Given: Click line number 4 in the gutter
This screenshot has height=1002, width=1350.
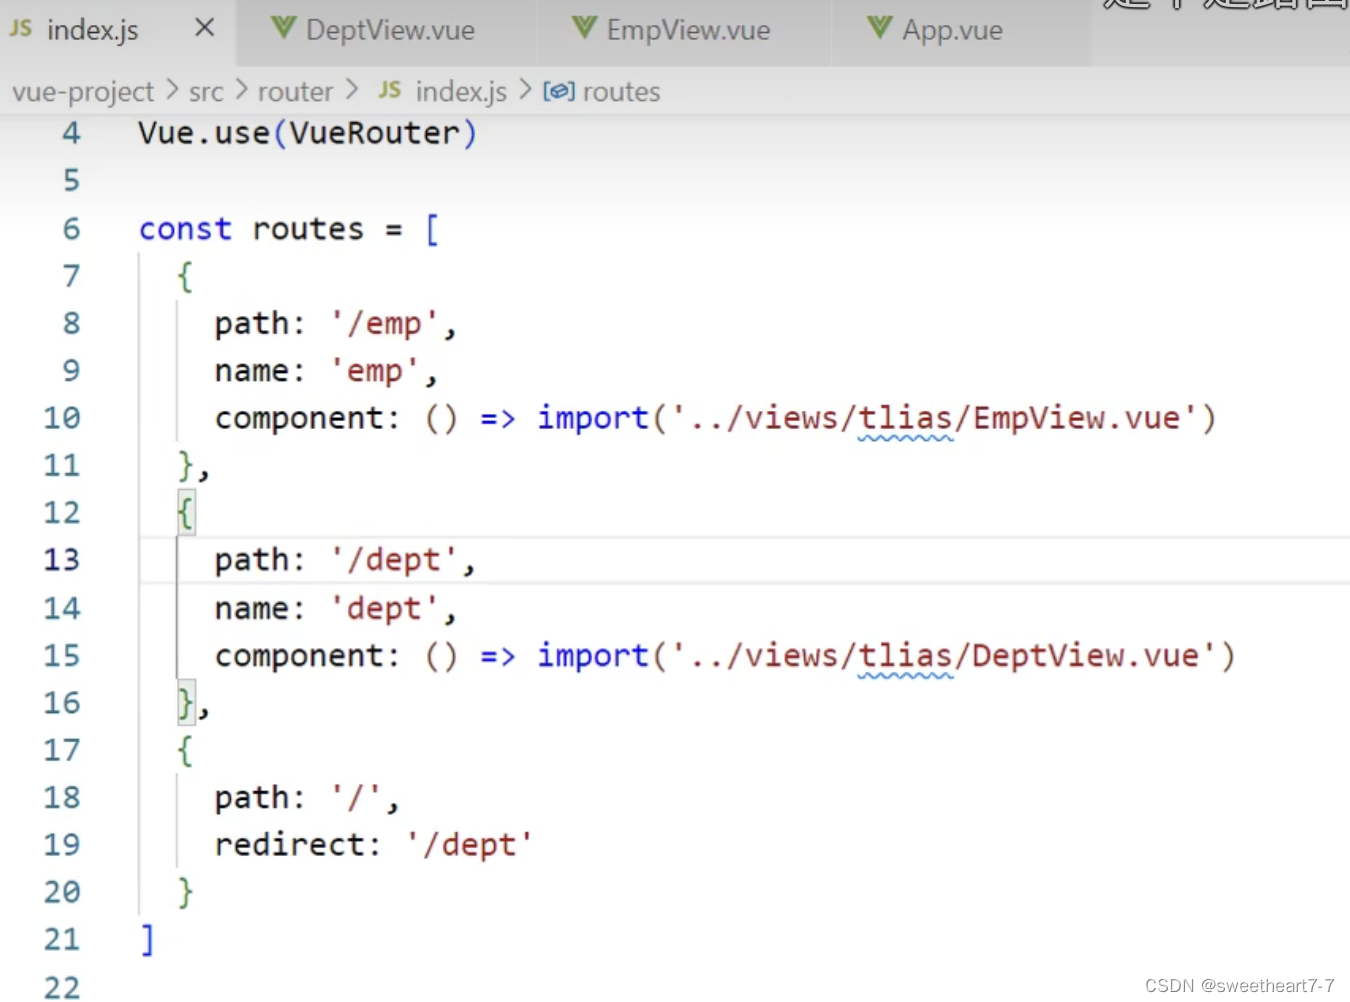Looking at the screenshot, I should [71, 133].
